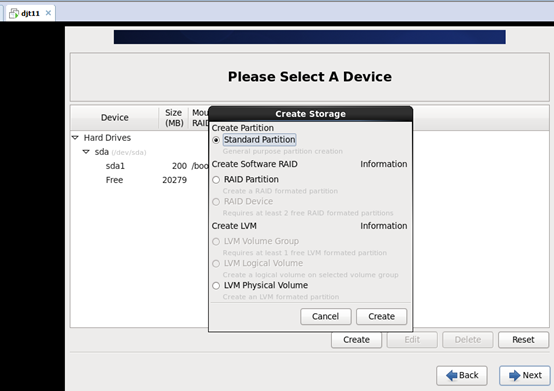The width and height of the screenshot is (554, 391).
Task: Collapse the sda drive node
Action: (x=86, y=152)
